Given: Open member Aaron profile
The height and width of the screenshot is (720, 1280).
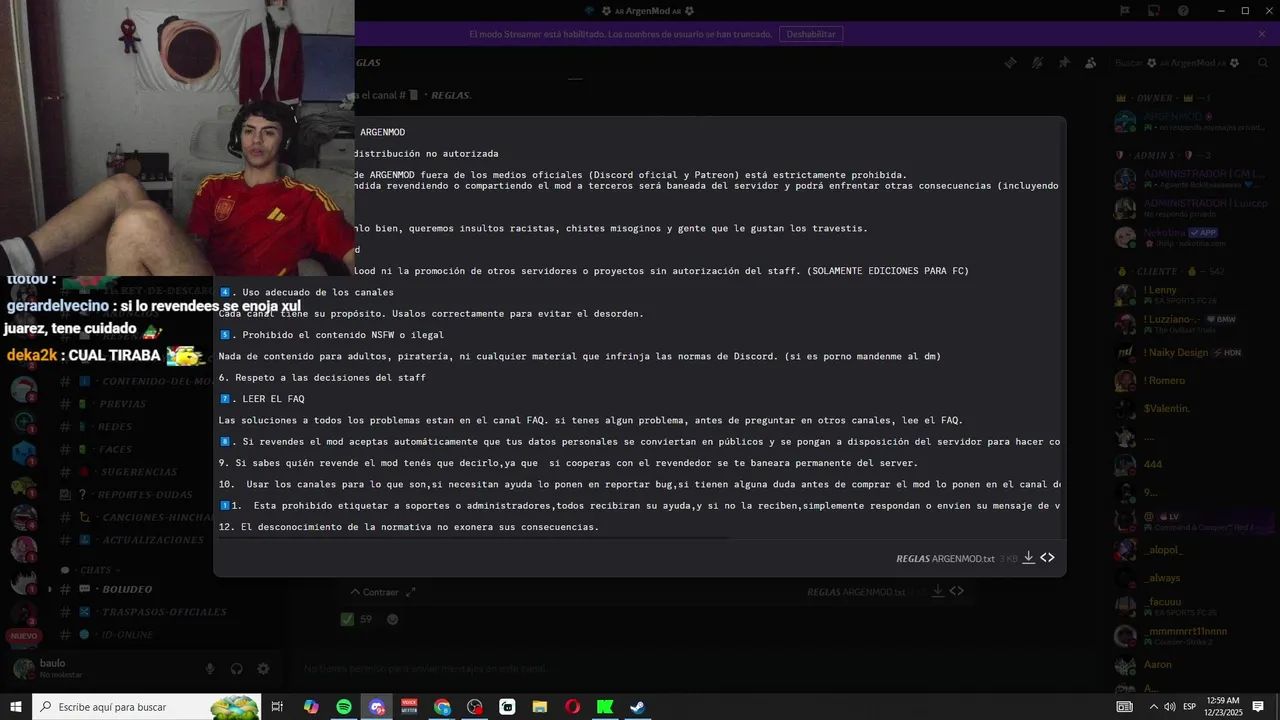Looking at the screenshot, I should [1190, 664].
